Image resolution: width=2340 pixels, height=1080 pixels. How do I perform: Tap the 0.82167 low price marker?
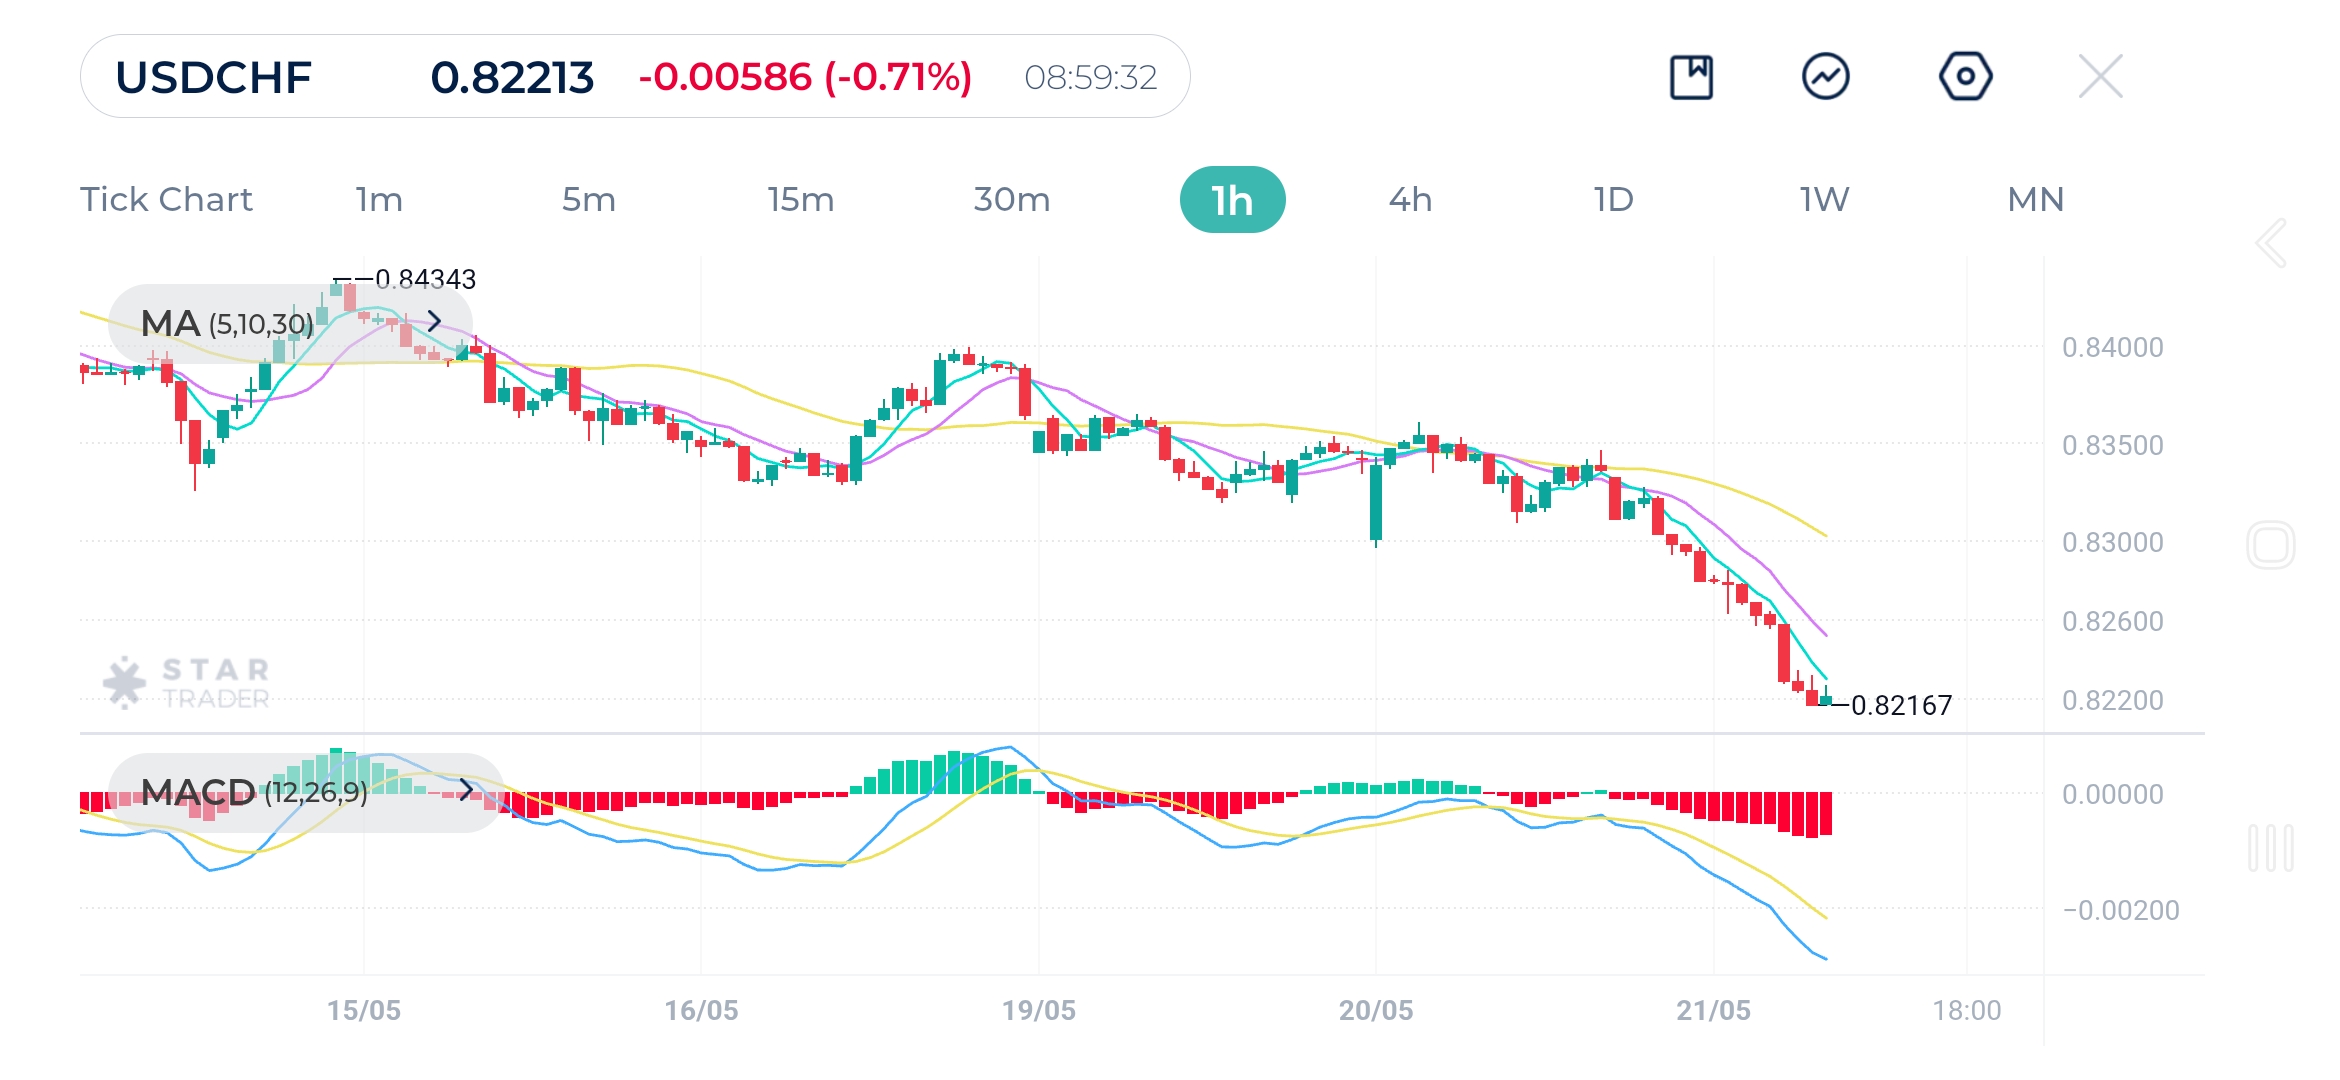[x=1900, y=706]
